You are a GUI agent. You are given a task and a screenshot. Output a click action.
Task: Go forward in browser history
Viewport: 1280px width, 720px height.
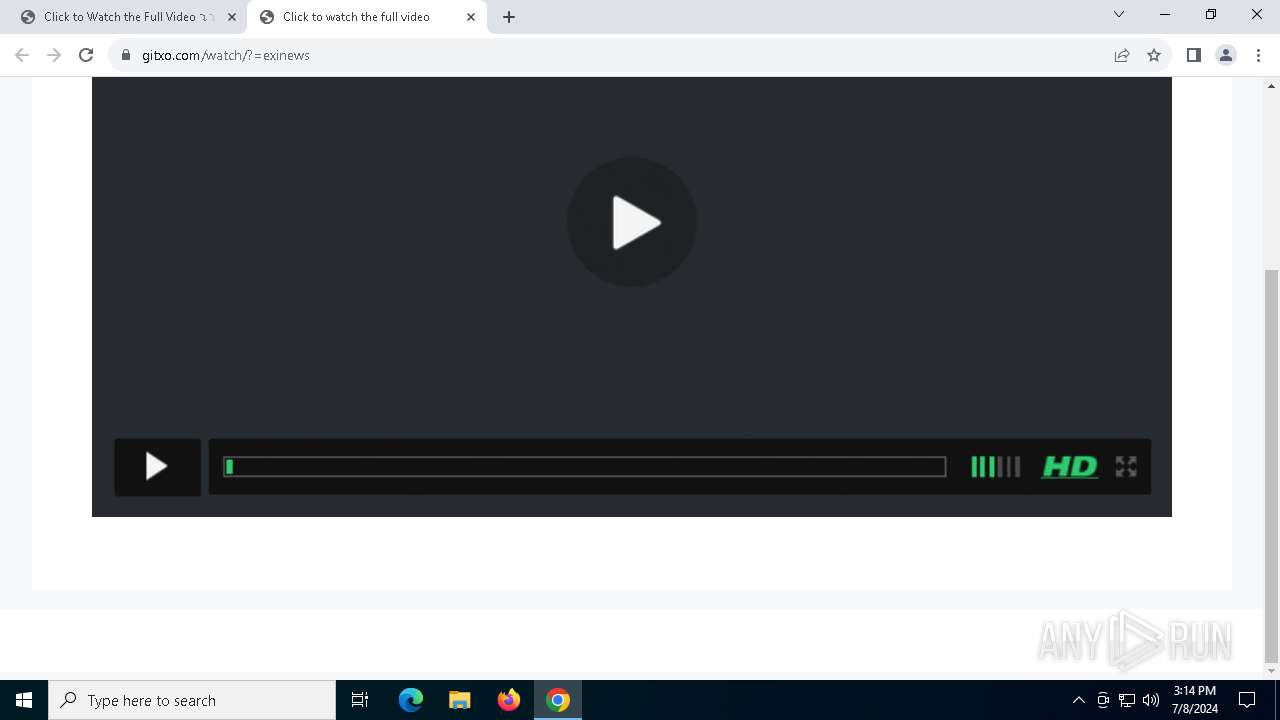[x=54, y=55]
